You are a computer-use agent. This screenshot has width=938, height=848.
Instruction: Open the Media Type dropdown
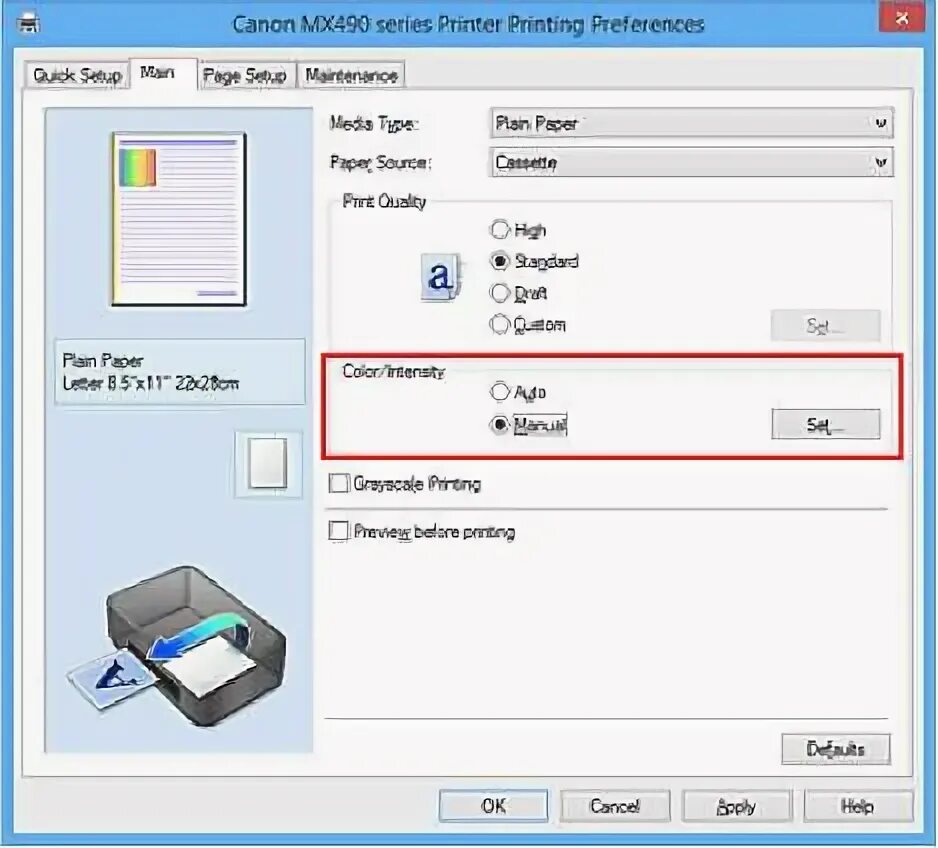click(x=692, y=123)
